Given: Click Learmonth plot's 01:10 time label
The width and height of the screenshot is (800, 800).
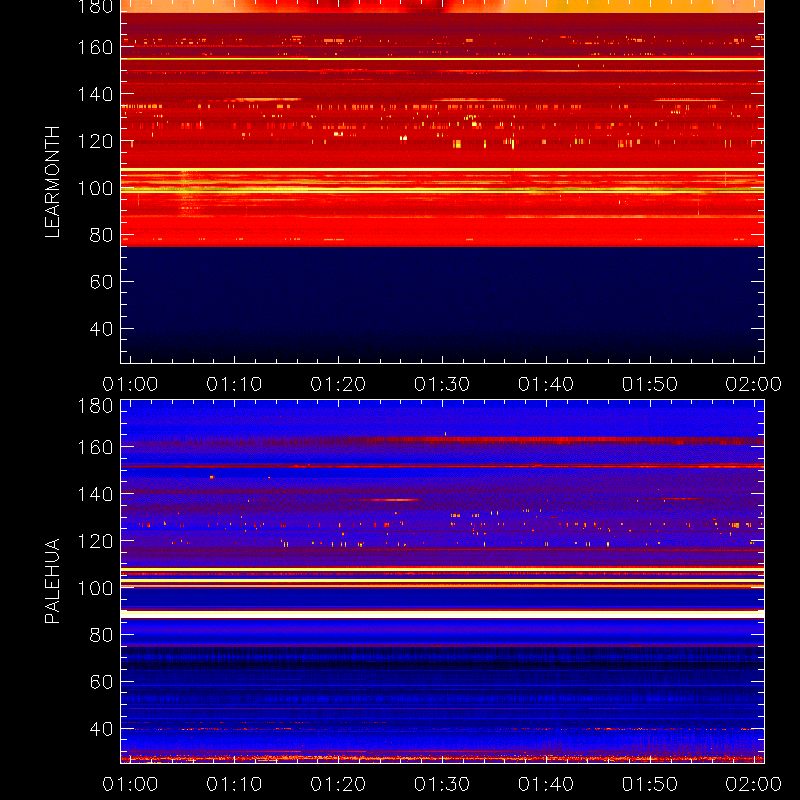Looking at the screenshot, I should point(234,384).
